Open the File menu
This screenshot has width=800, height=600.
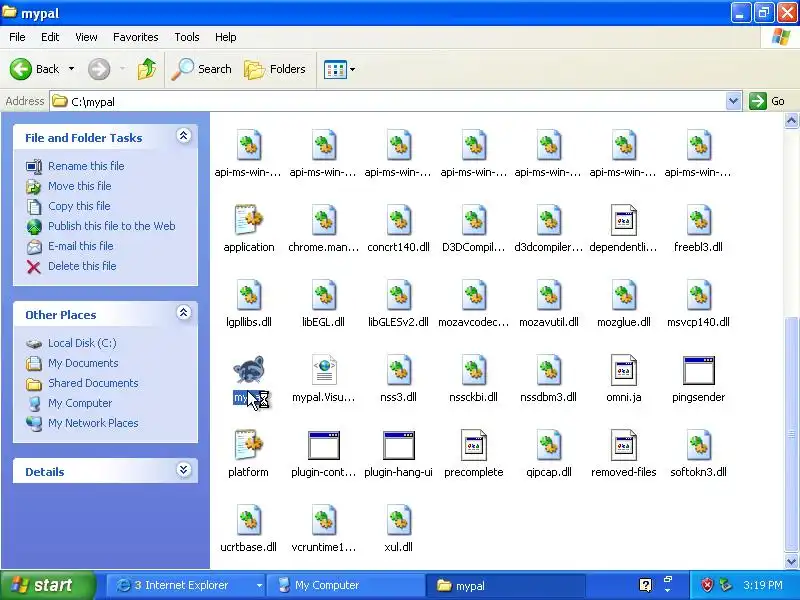(x=17, y=37)
